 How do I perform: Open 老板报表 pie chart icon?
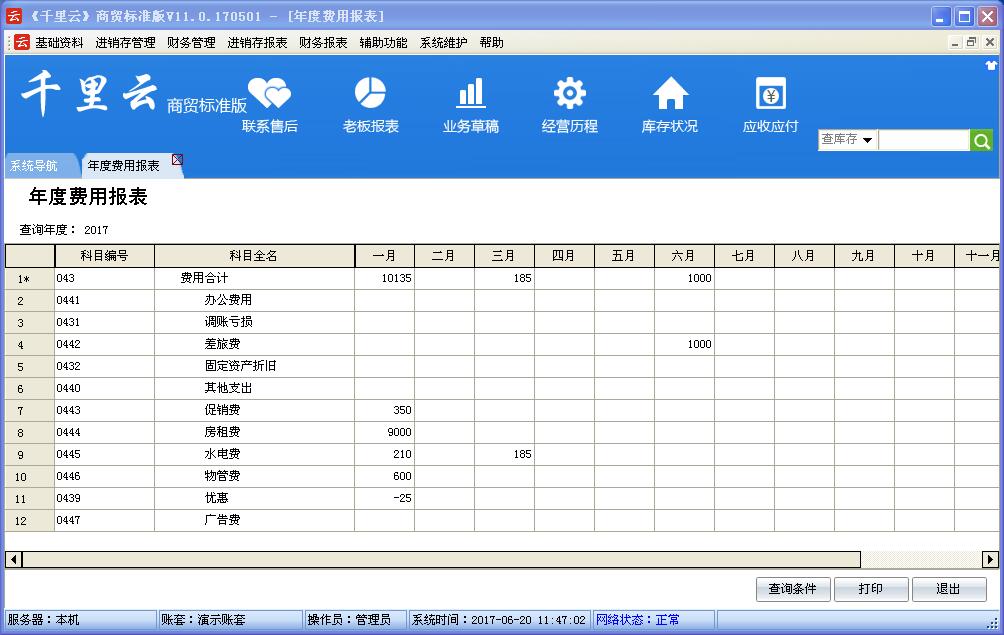click(x=370, y=93)
